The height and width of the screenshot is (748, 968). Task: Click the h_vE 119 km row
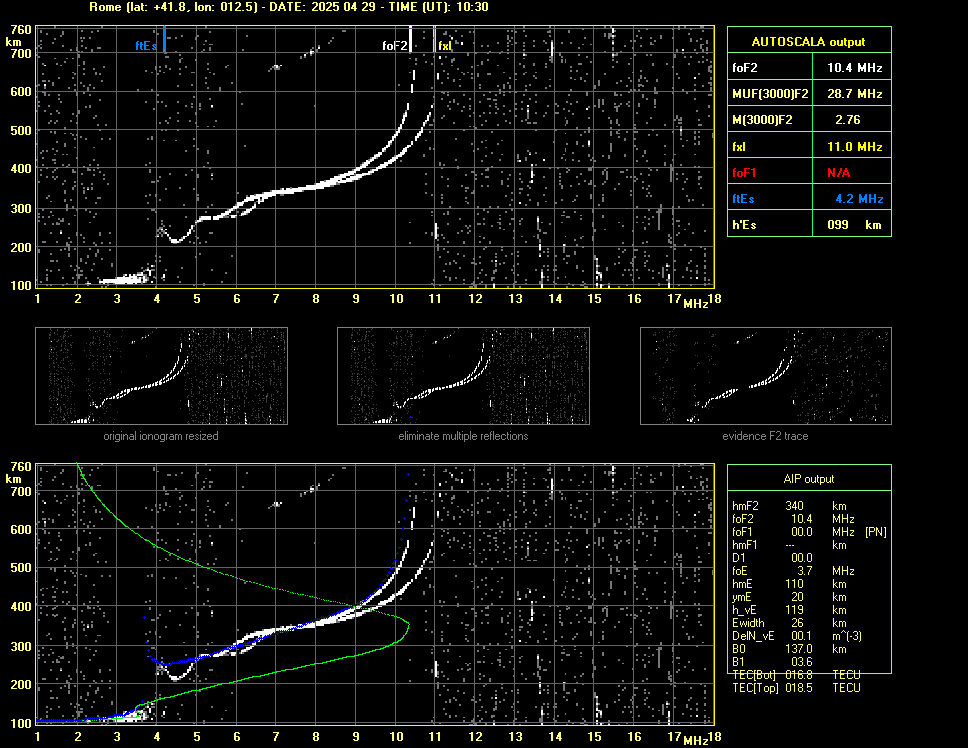tap(788, 610)
